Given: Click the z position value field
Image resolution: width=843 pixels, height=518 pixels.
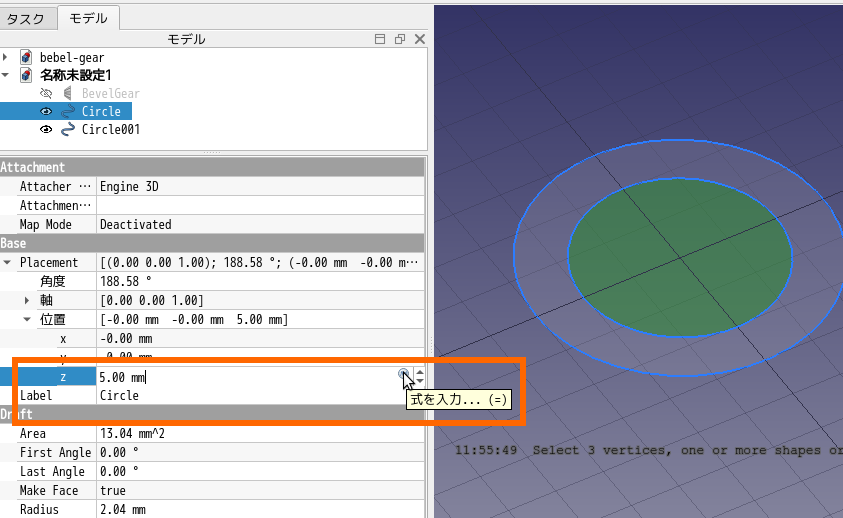Looking at the screenshot, I should (x=240, y=377).
